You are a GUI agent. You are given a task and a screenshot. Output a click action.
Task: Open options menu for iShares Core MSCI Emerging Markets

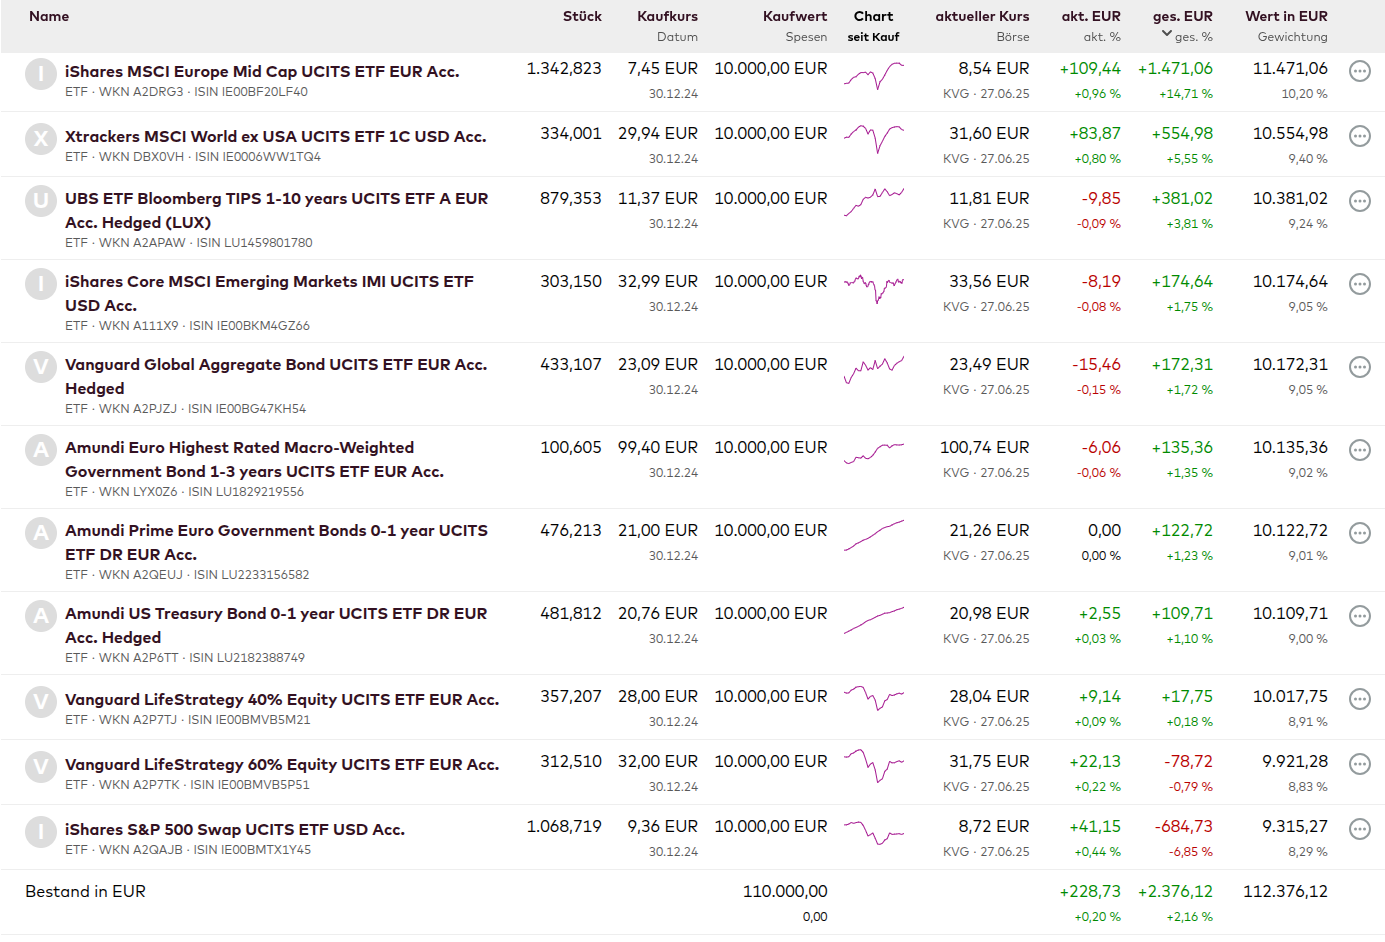(x=1359, y=284)
